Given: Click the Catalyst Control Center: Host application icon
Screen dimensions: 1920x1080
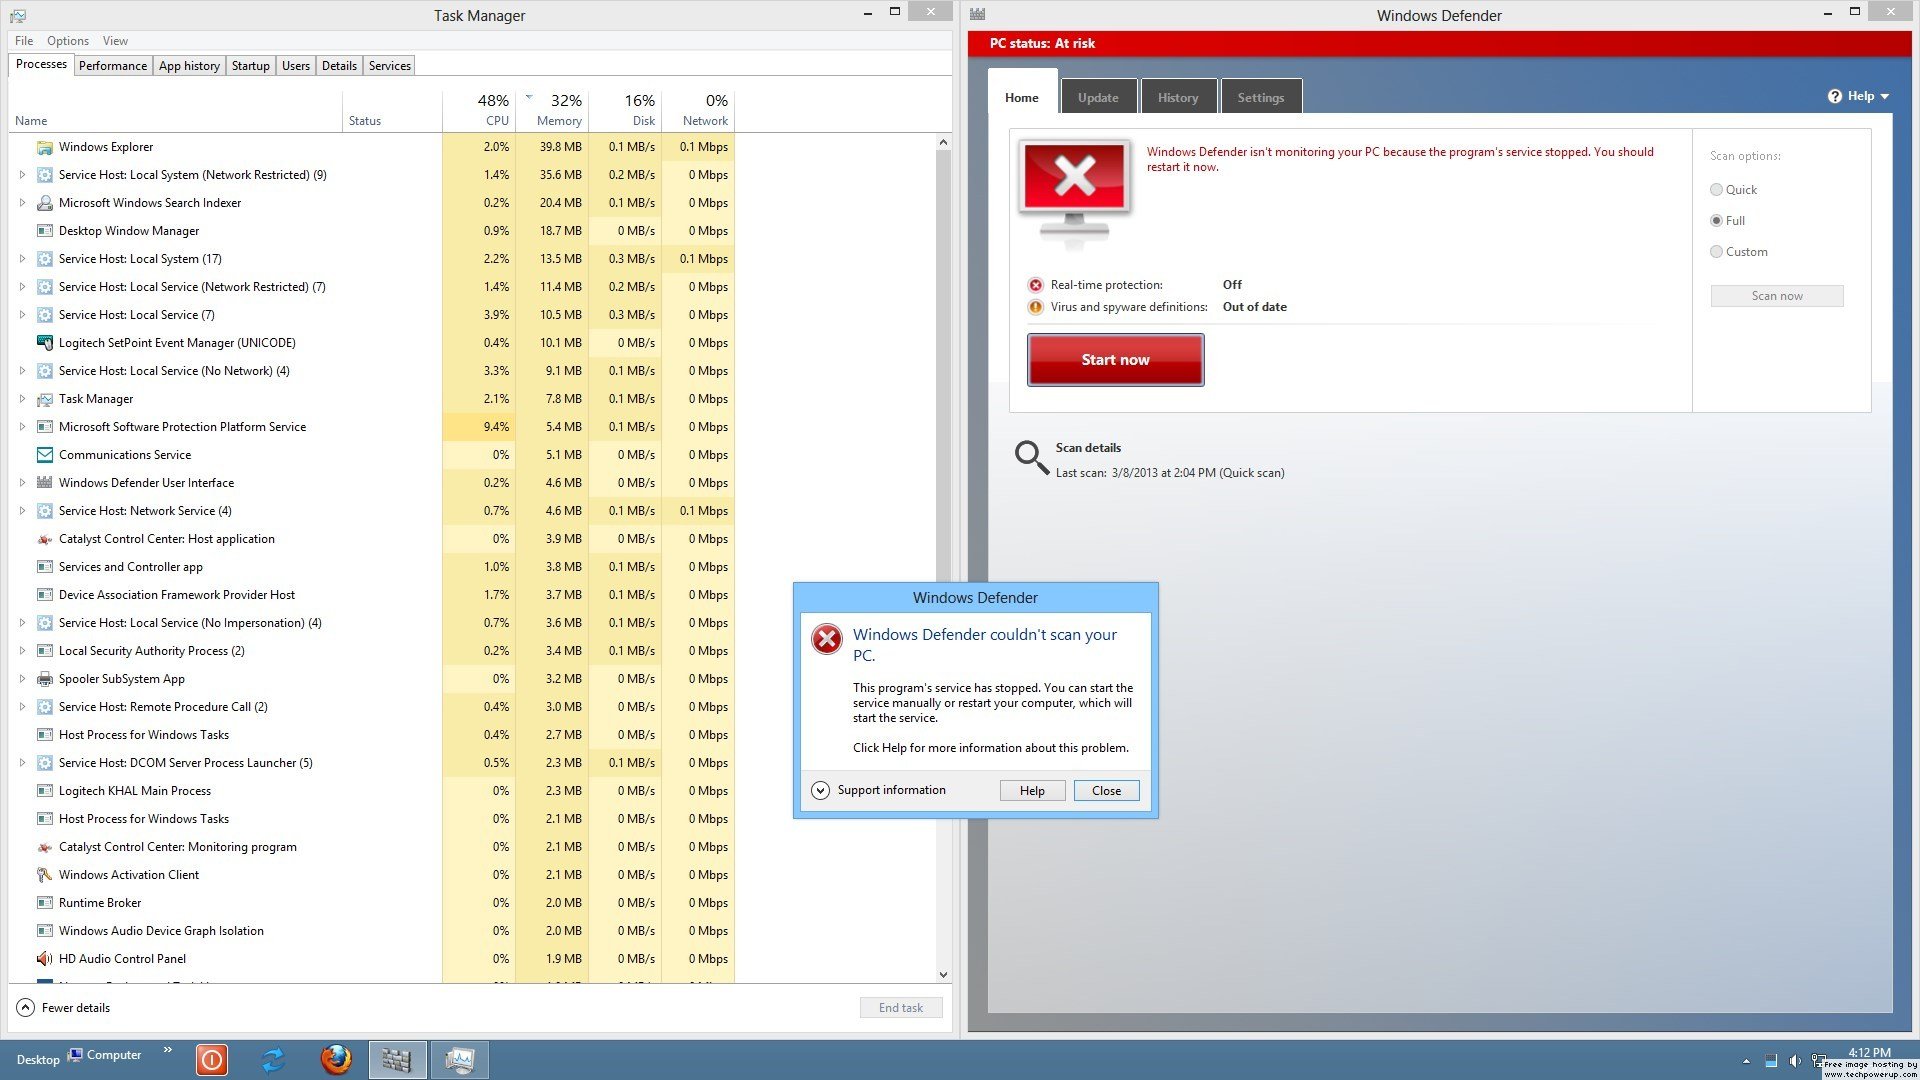Looking at the screenshot, I should coord(44,539).
